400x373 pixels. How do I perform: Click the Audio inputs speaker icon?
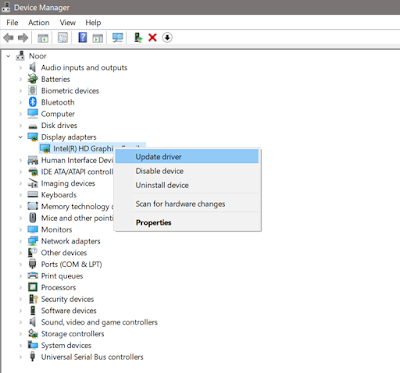33,67
